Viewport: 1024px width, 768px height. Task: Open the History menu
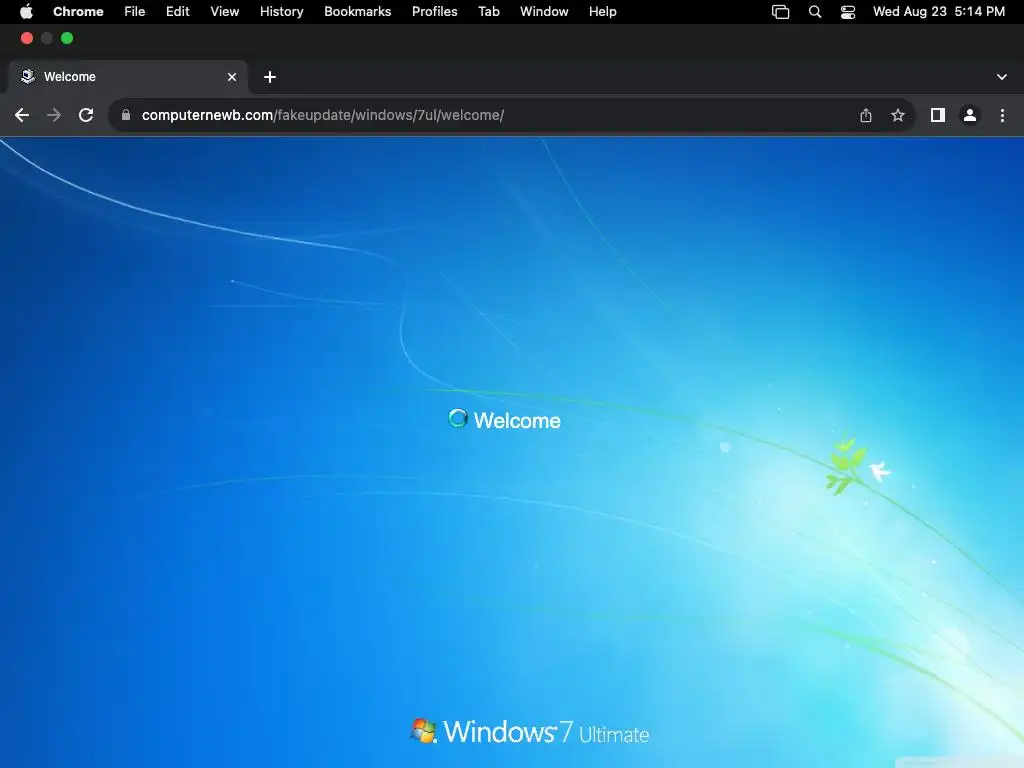click(x=281, y=12)
